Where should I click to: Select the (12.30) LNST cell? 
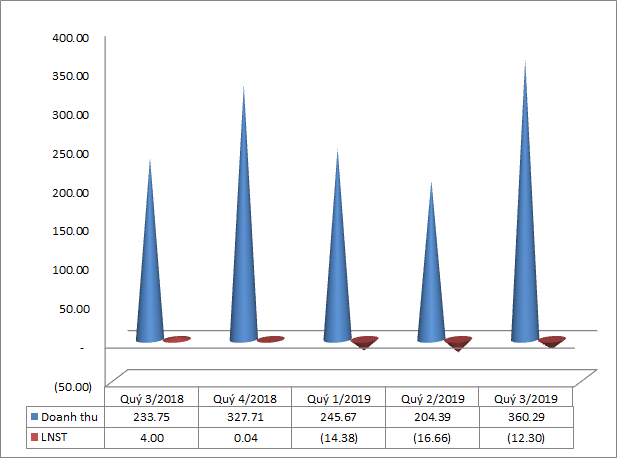(526, 438)
